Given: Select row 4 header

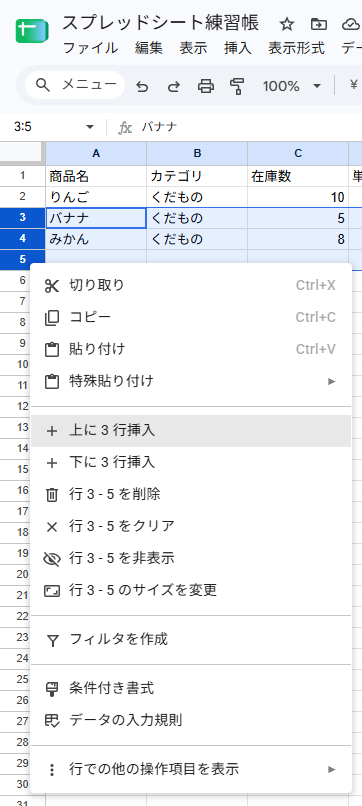Looking at the screenshot, I should tap(22, 239).
